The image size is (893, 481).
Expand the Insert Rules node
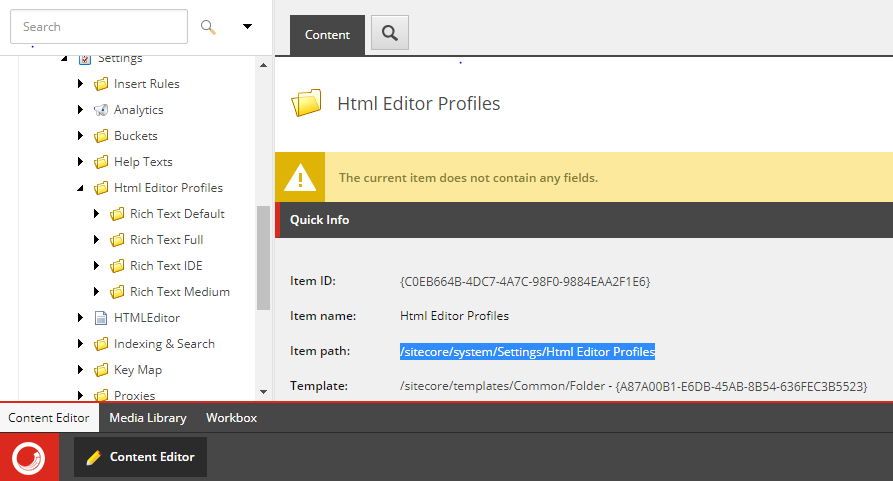tap(80, 84)
